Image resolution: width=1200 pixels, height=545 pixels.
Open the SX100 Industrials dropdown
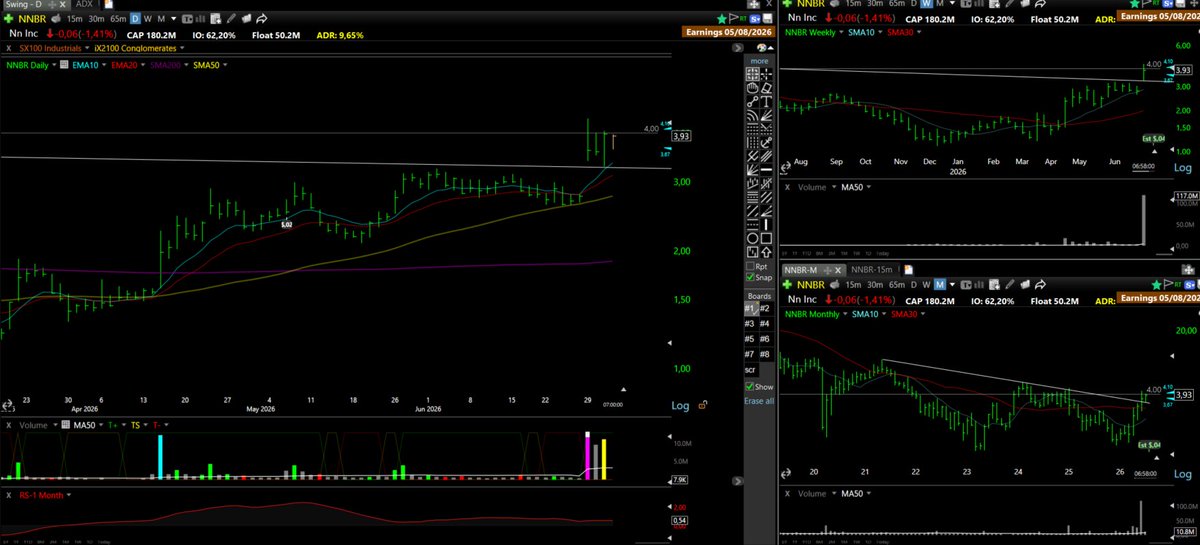click(x=87, y=48)
